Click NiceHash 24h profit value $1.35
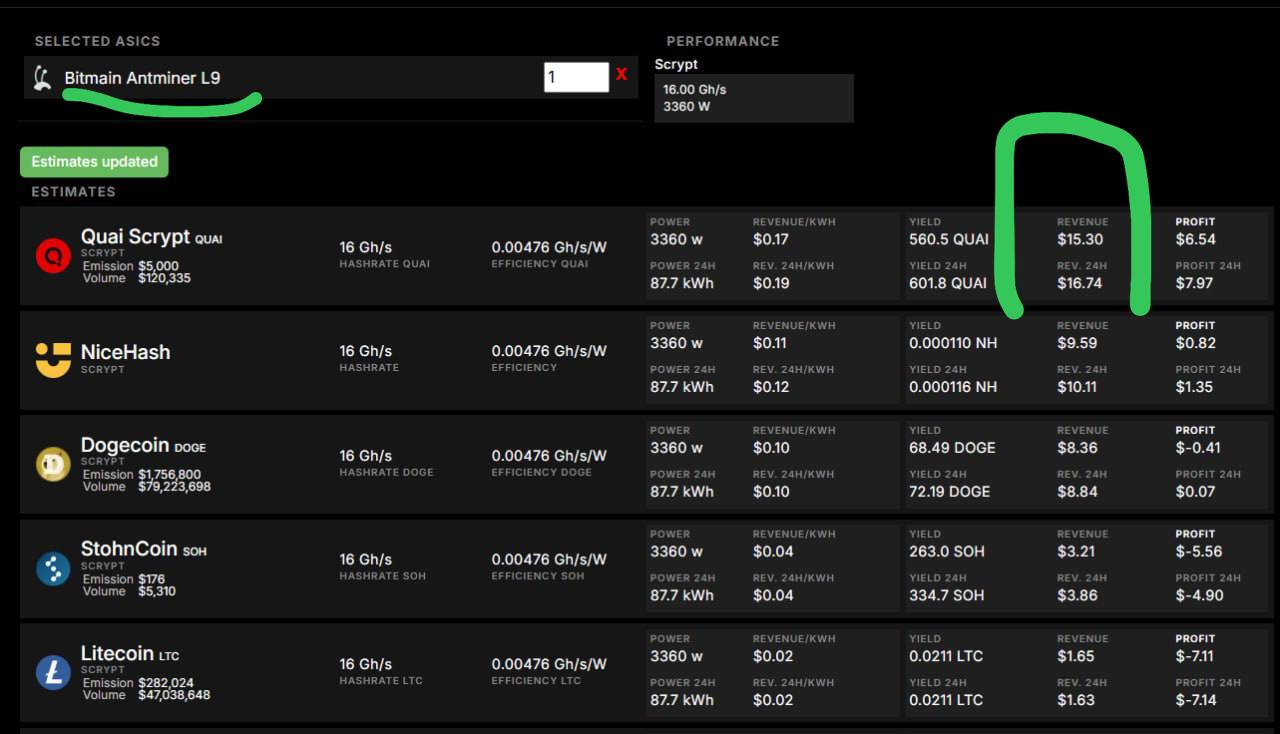1280x734 pixels. tap(1194, 387)
